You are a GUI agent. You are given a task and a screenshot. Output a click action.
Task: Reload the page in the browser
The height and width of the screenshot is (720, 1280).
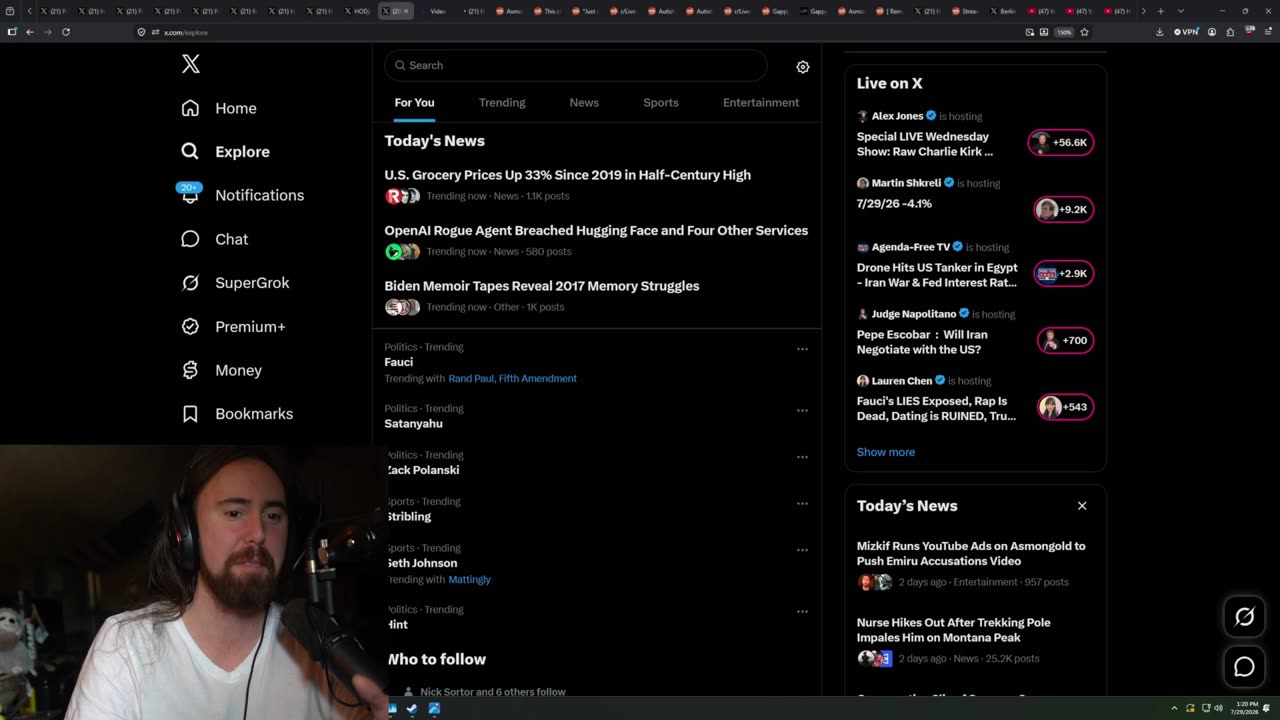66,32
